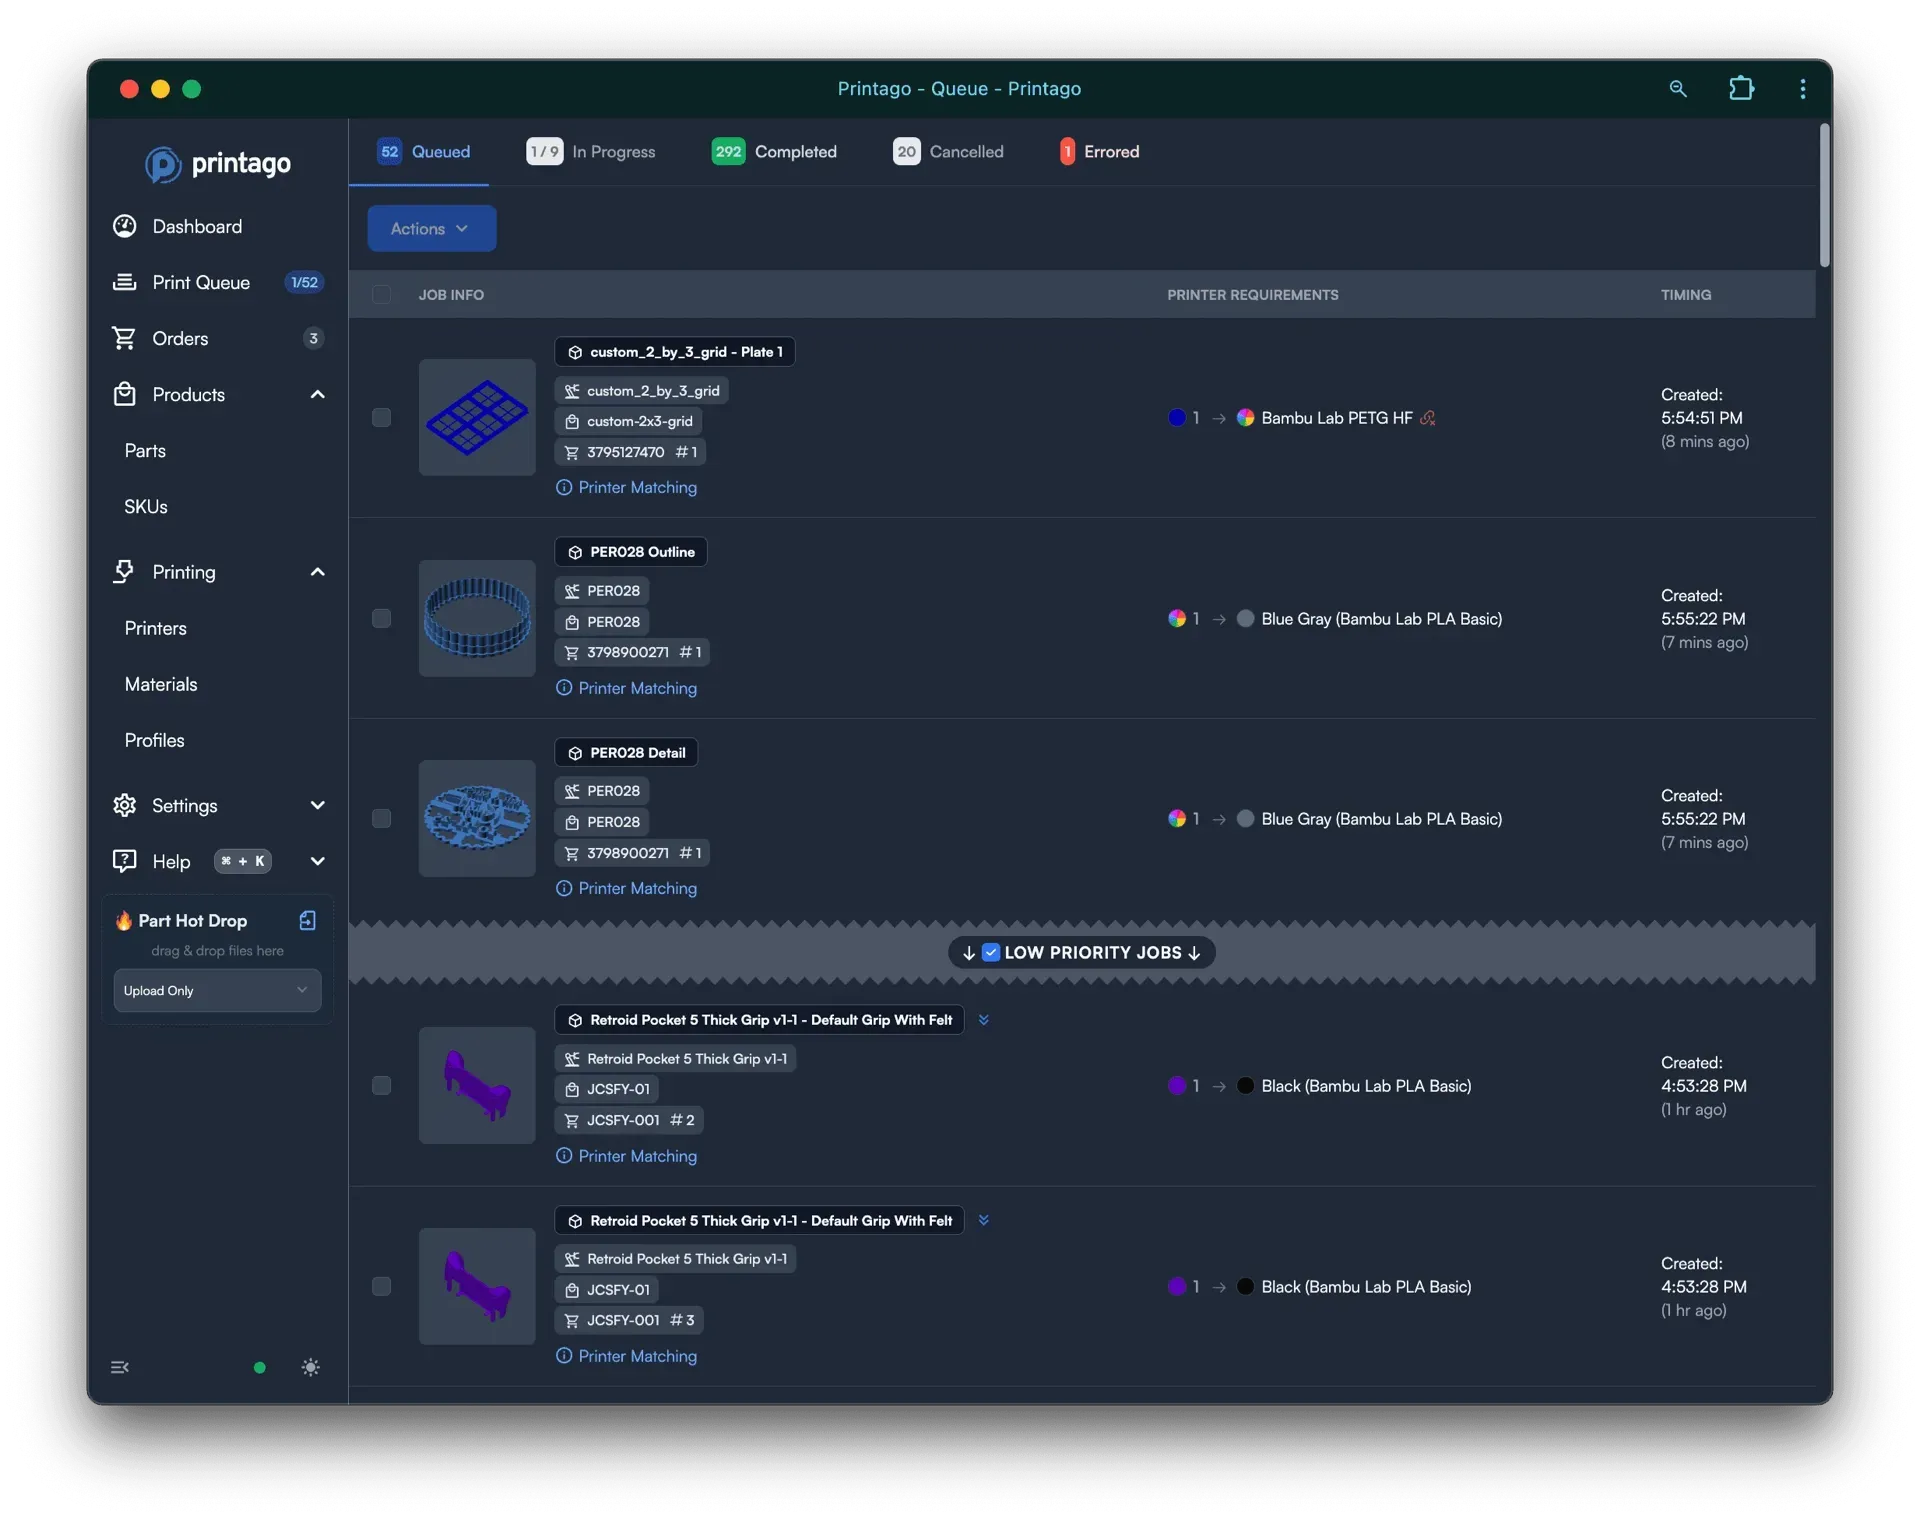Open the search magnifier in the title bar
Screen dimensions: 1920x1520
coord(1678,88)
